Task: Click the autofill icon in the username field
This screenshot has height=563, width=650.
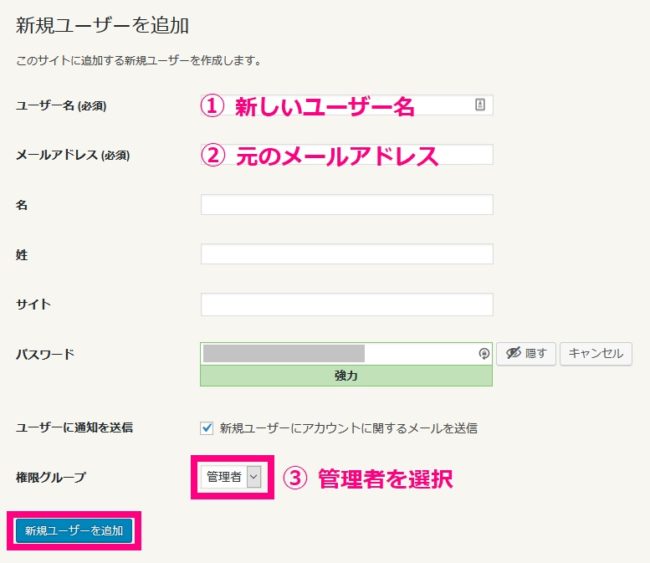Action: [x=480, y=104]
